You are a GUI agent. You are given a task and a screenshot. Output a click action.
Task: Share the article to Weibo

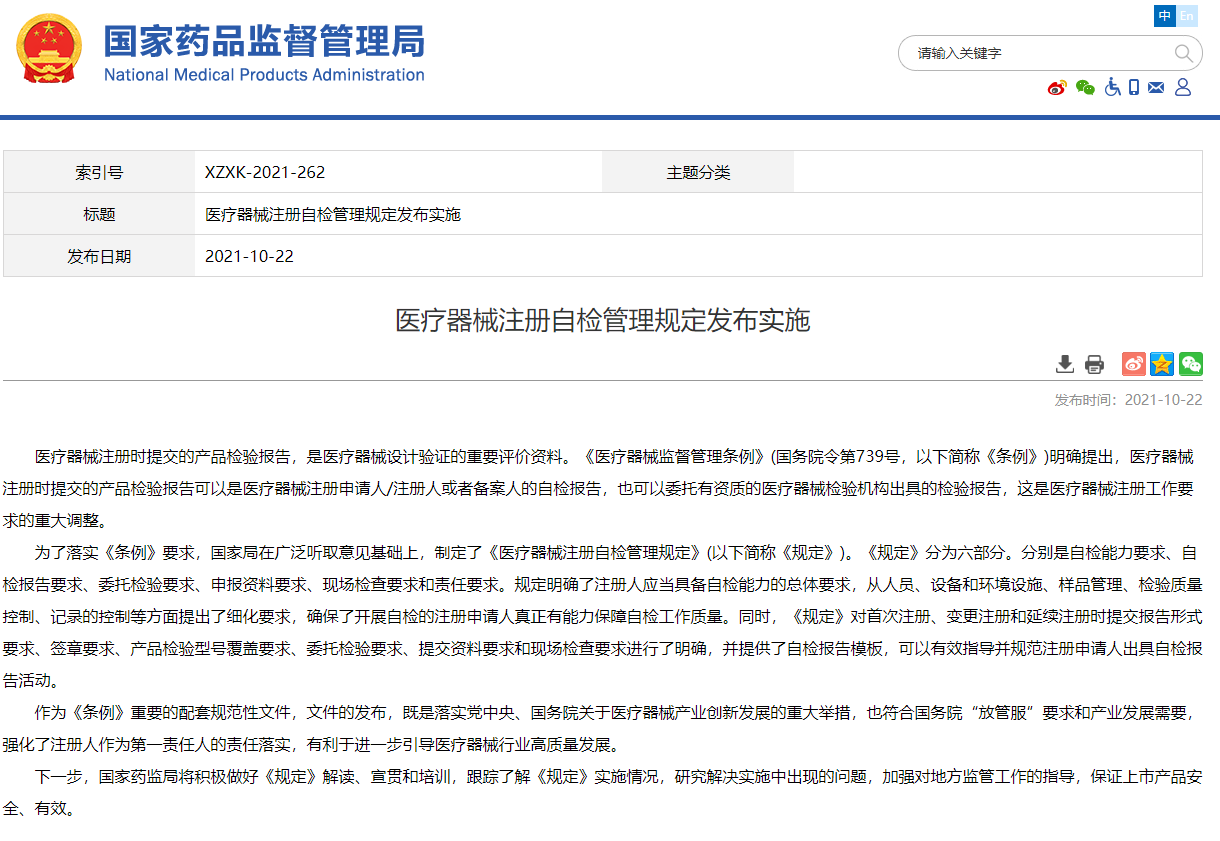[x=1133, y=364]
